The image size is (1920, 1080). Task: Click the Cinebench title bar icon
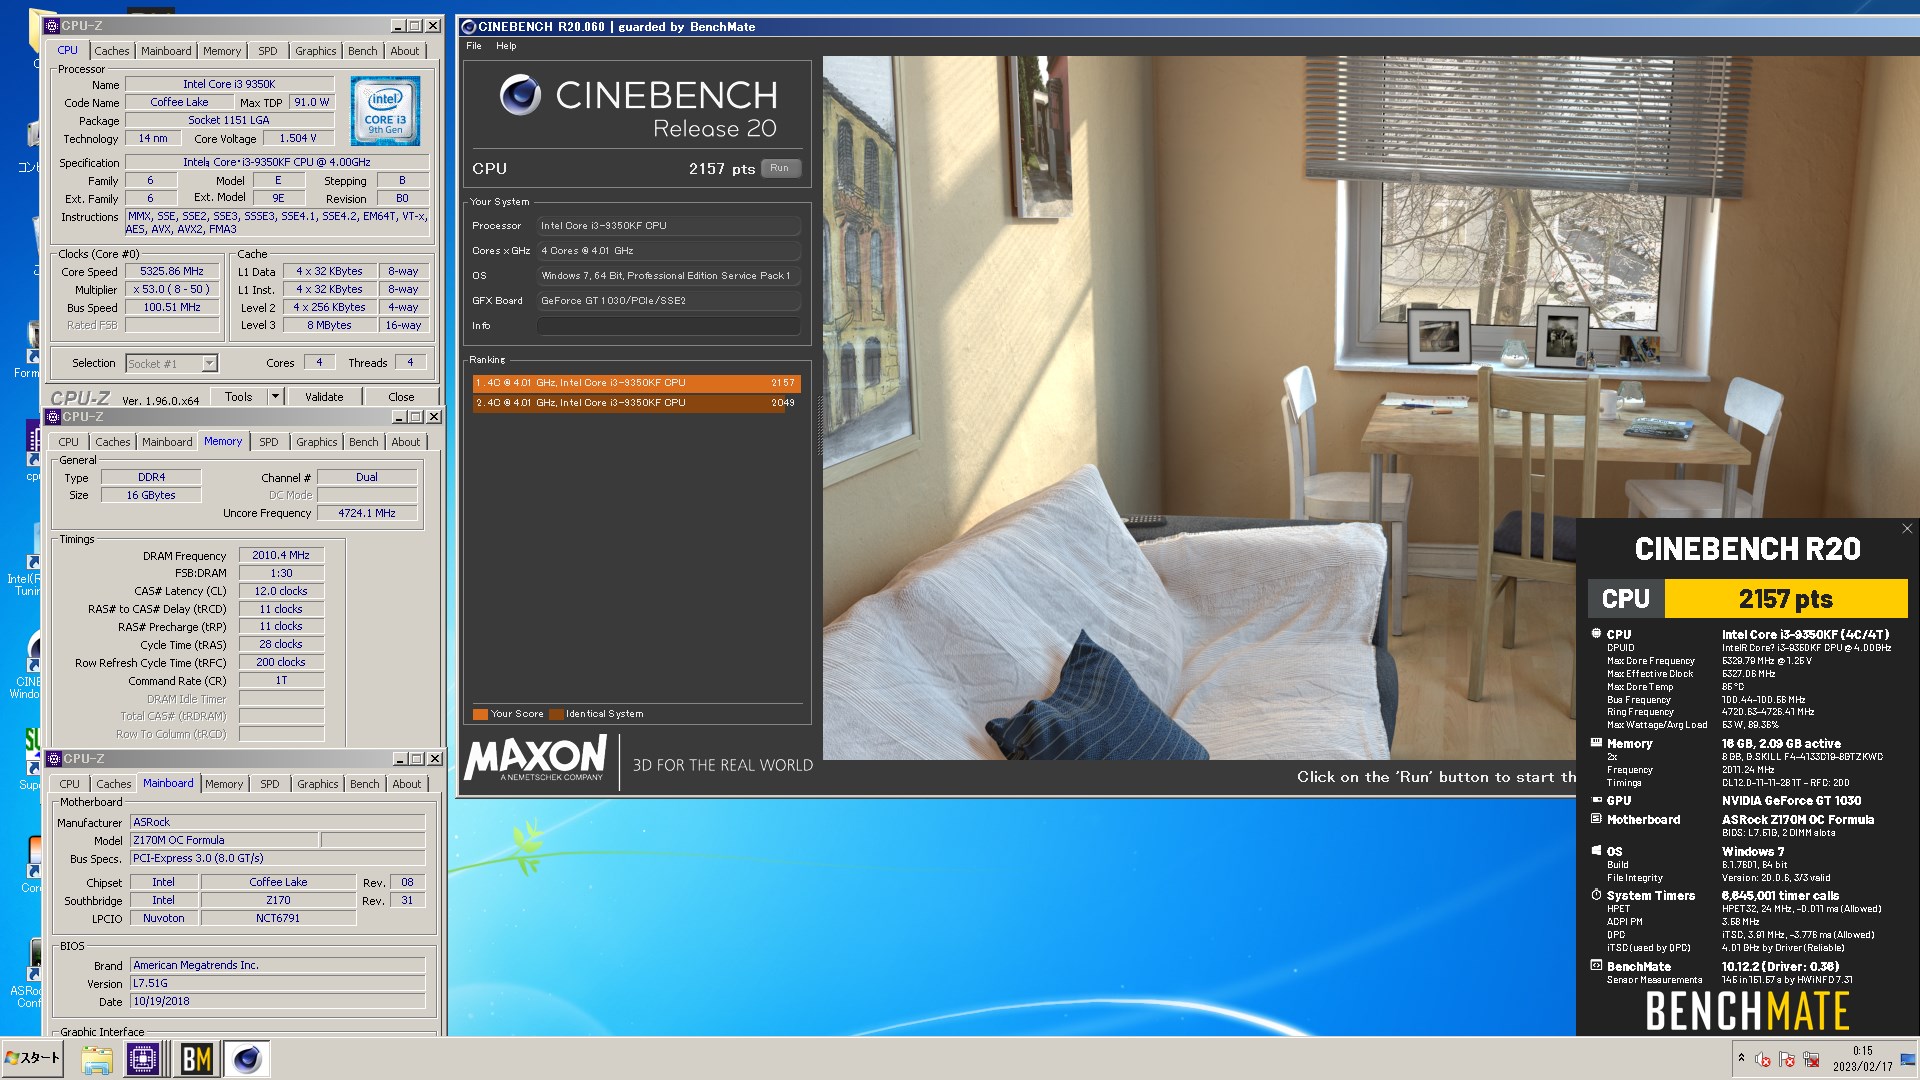click(468, 27)
